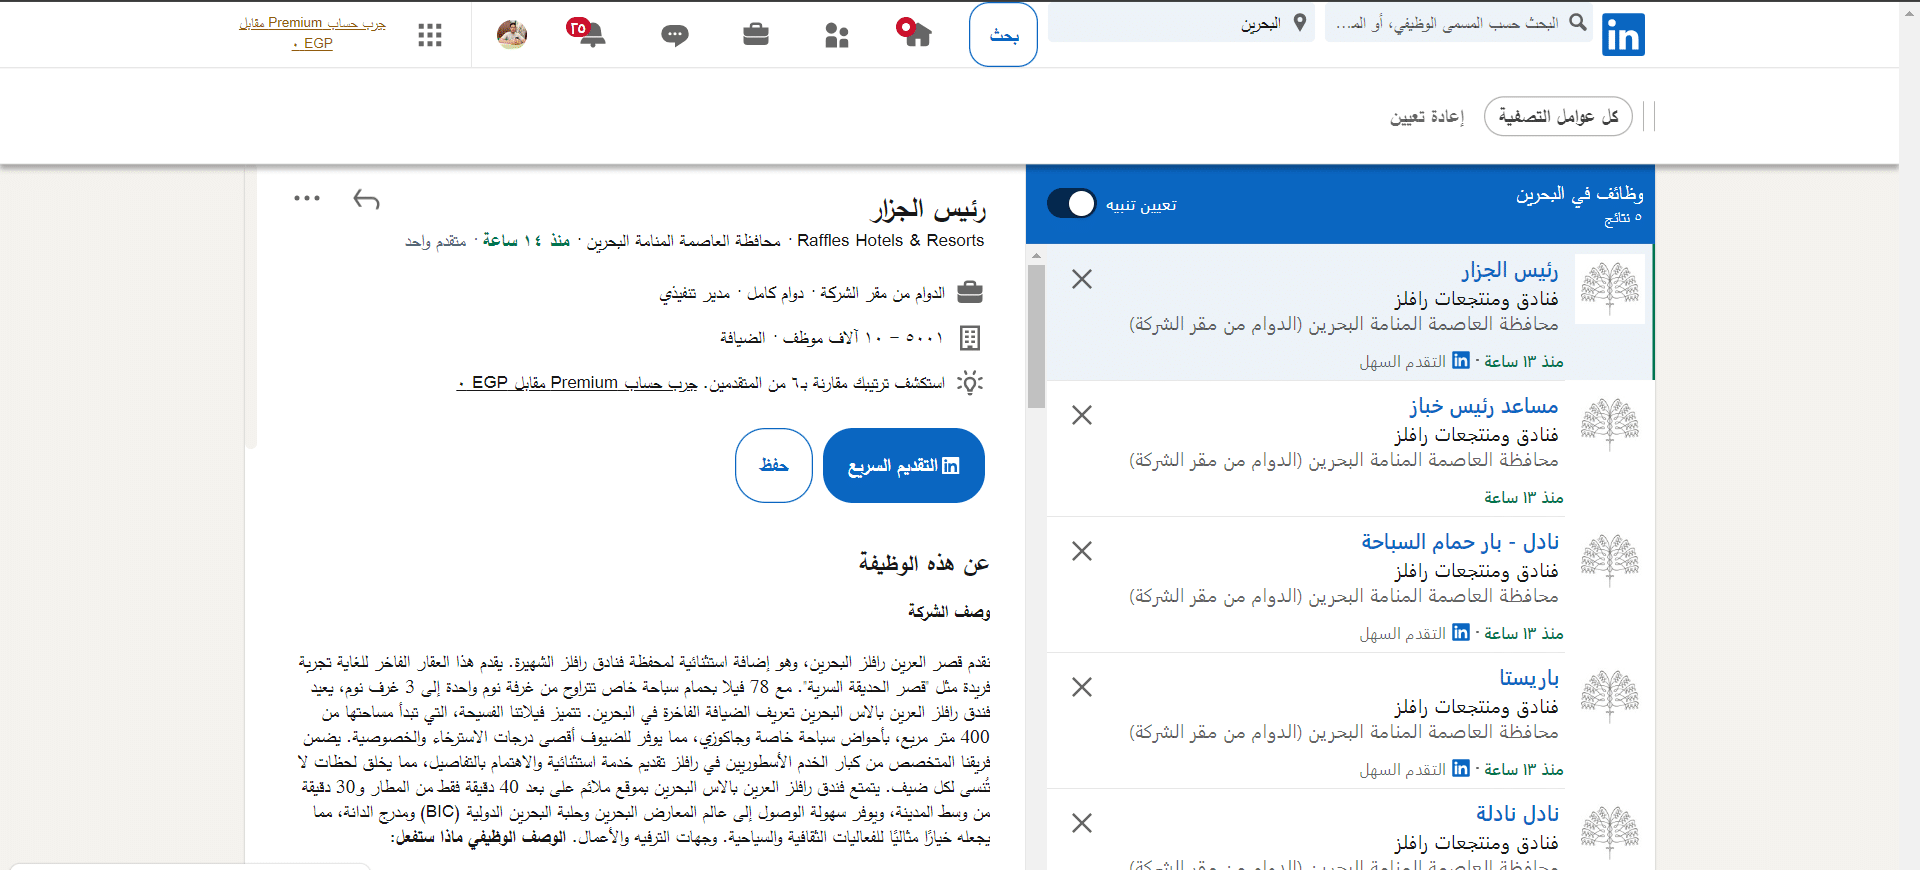Click the ٥٠٠١ – ١٠ آلاف موظف text
The height and width of the screenshot is (870, 1920).
(x=863, y=338)
